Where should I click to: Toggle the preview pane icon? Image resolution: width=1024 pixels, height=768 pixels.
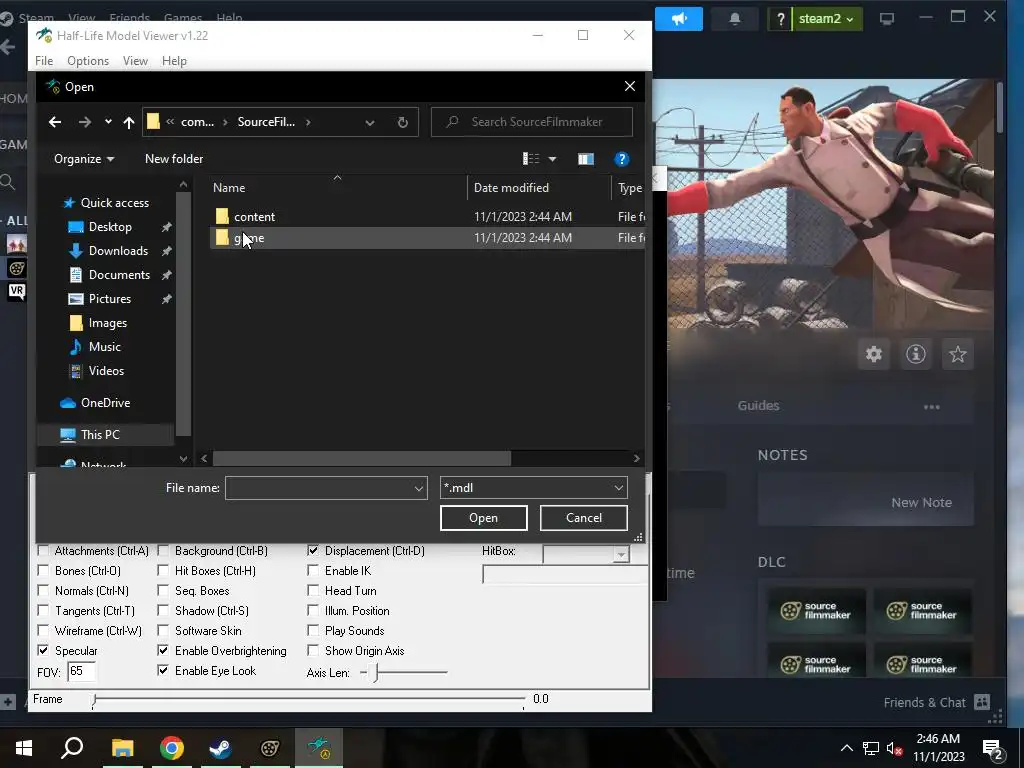586,159
